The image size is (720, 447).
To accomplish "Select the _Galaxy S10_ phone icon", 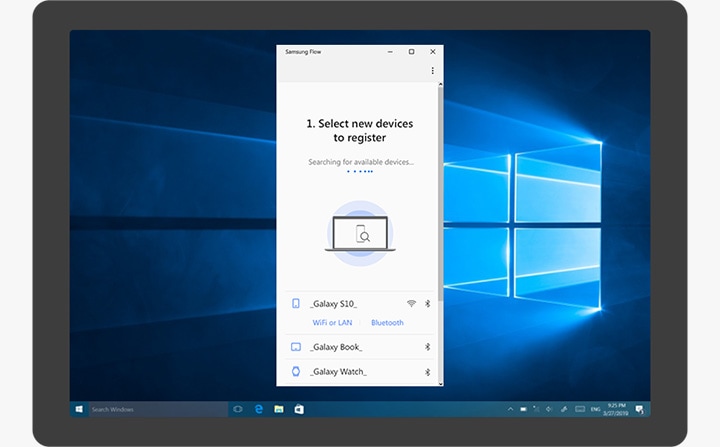I will (296, 303).
